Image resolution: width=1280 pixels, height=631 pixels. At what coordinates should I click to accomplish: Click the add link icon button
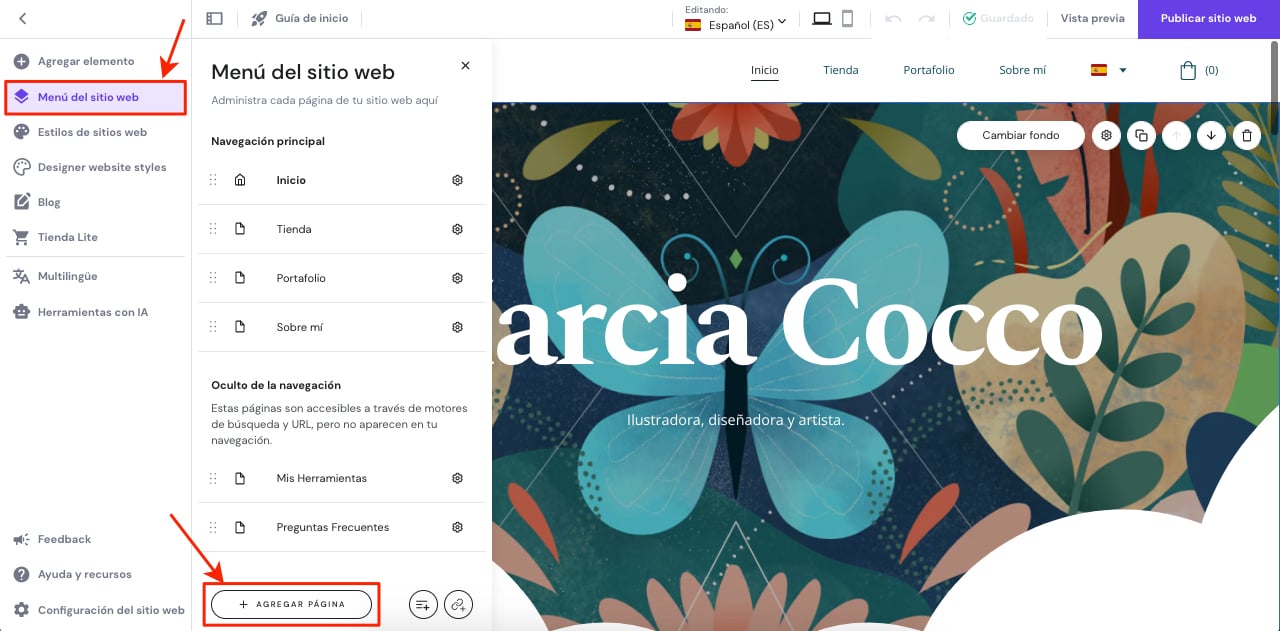[458, 604]
